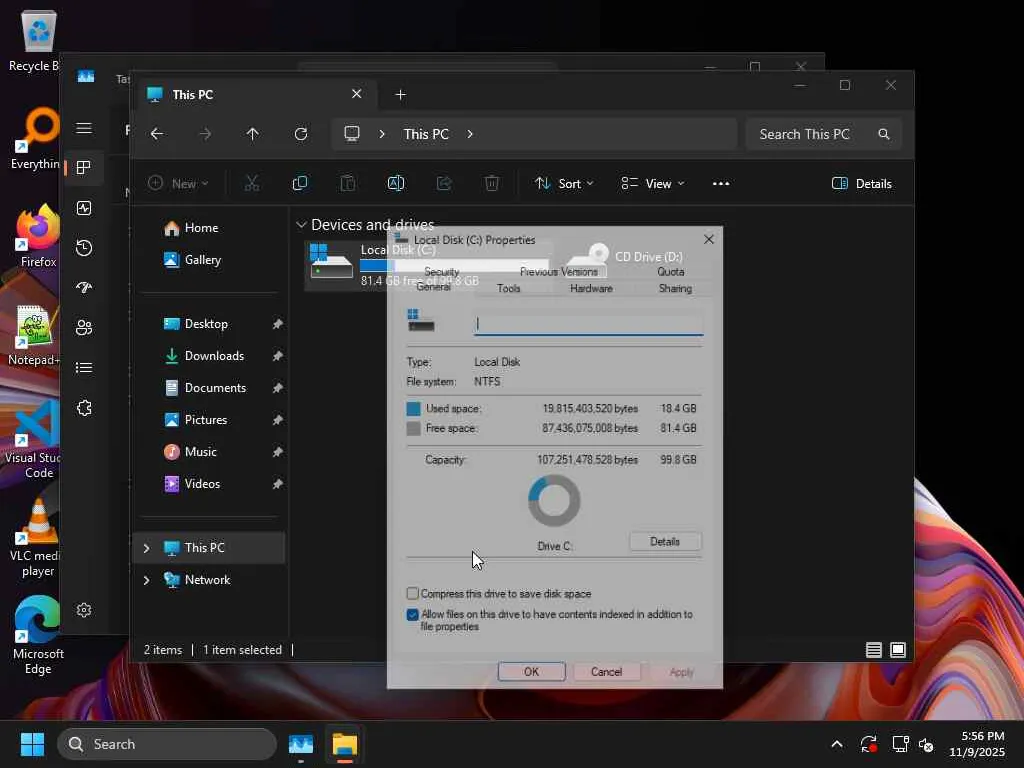The image size is (1024, 768).
Task: Open Task Manager Performance page icon
Action: coord(84,208)
